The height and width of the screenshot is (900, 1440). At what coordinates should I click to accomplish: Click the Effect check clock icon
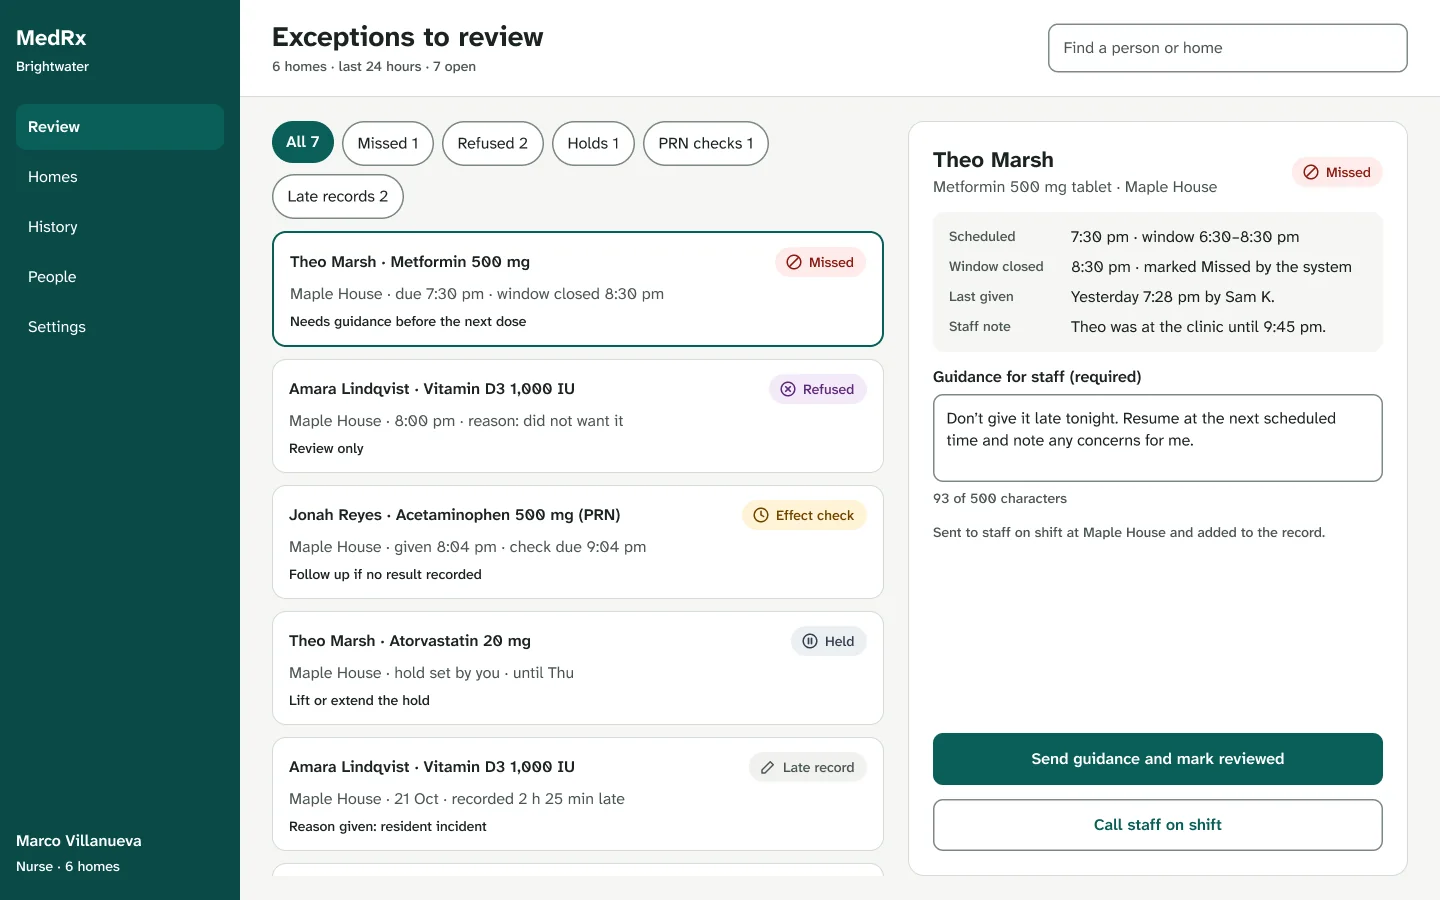pyautogui.click(x=761, y=515)
